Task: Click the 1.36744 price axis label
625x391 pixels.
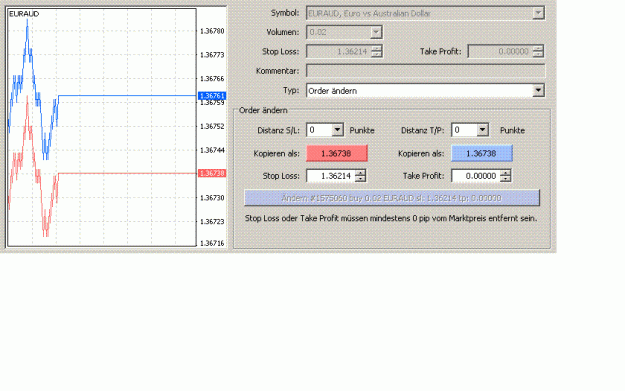Action: tap(212, 150)
